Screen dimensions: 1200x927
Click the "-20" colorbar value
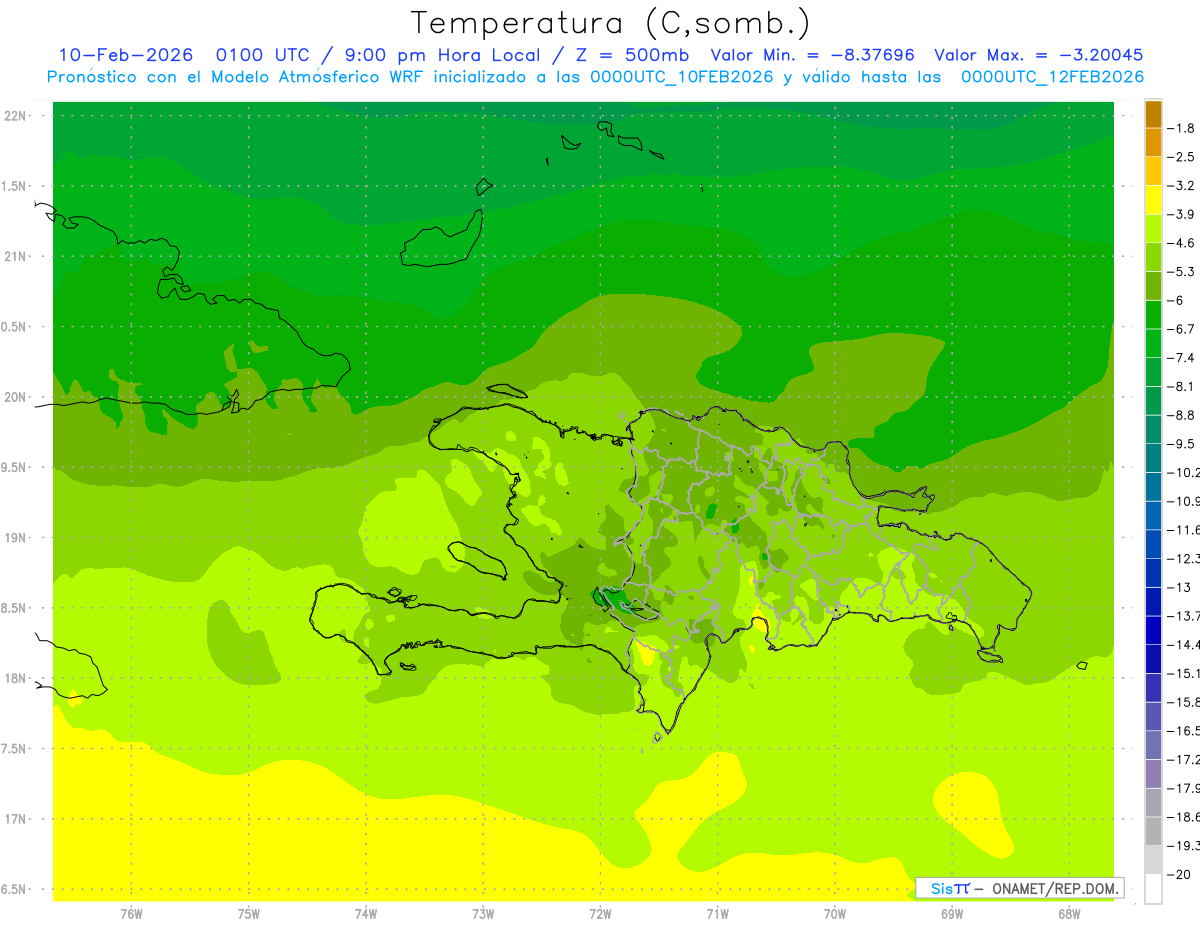[x=1181, y=876]
